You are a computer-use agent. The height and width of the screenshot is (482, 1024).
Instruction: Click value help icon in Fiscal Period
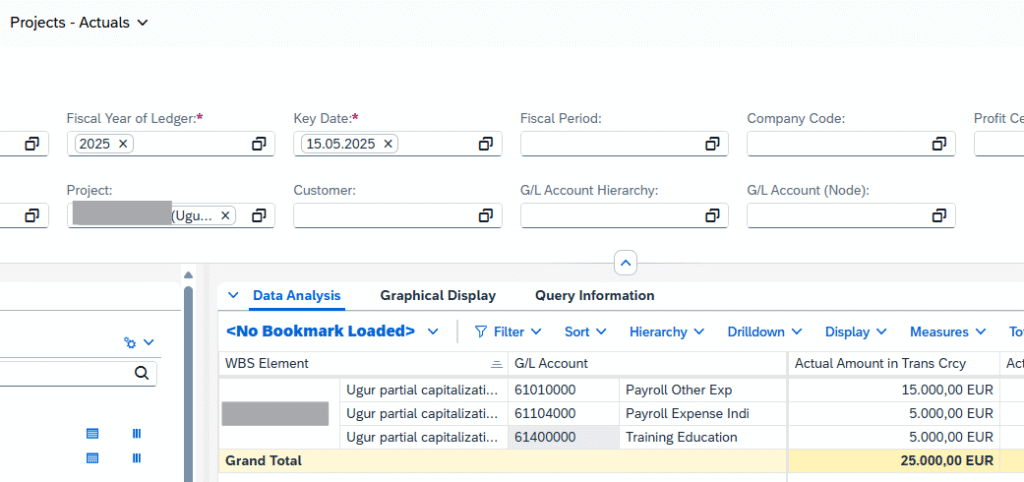[712, 144]
